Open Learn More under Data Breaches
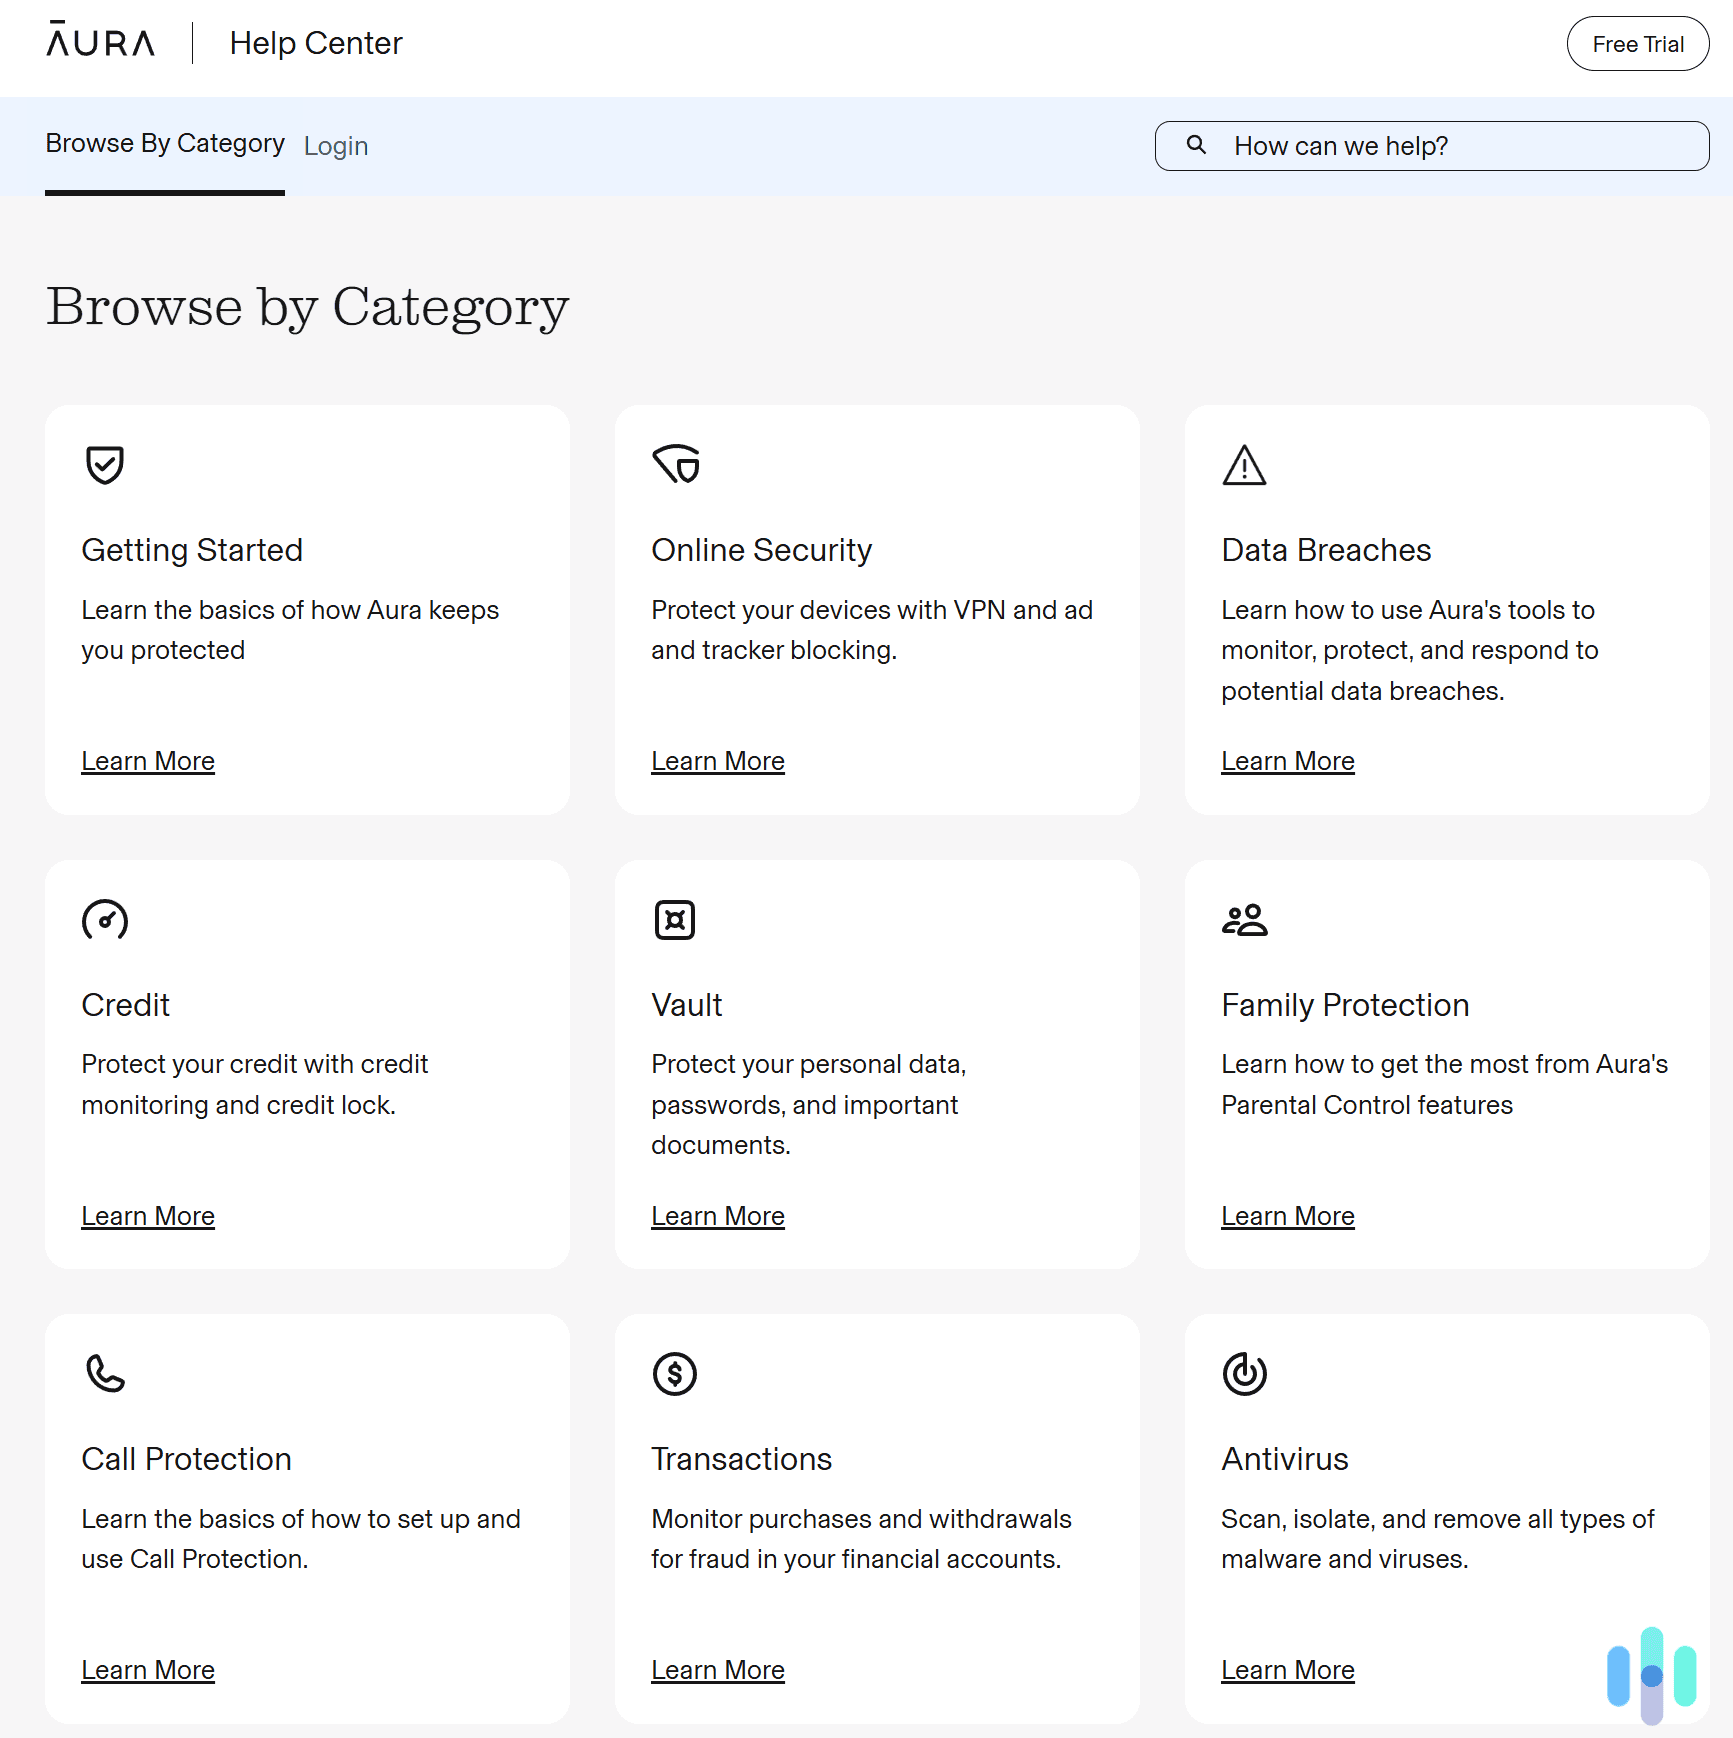Image resolution: width=1733 pixels, height=1738 pixels. pyautogui.click(x=1287, y=761)
